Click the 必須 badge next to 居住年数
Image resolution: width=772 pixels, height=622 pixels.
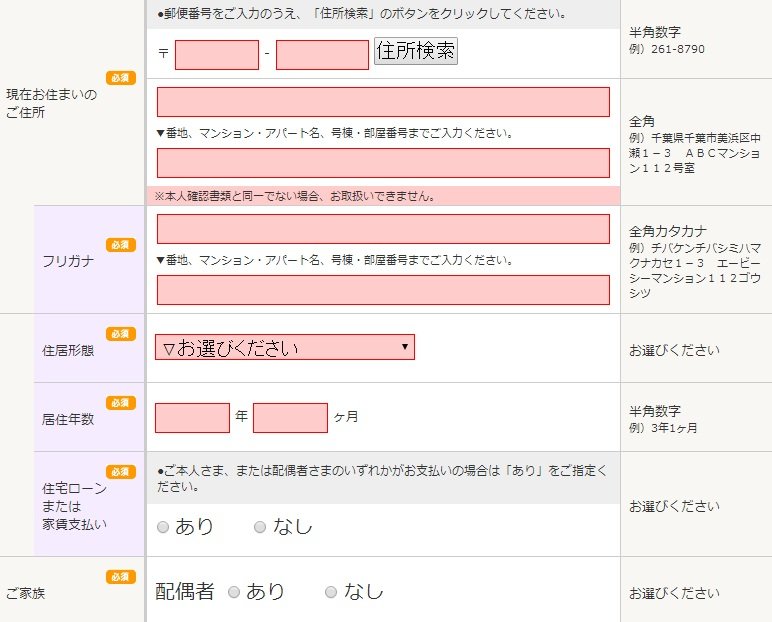point(121,403)
